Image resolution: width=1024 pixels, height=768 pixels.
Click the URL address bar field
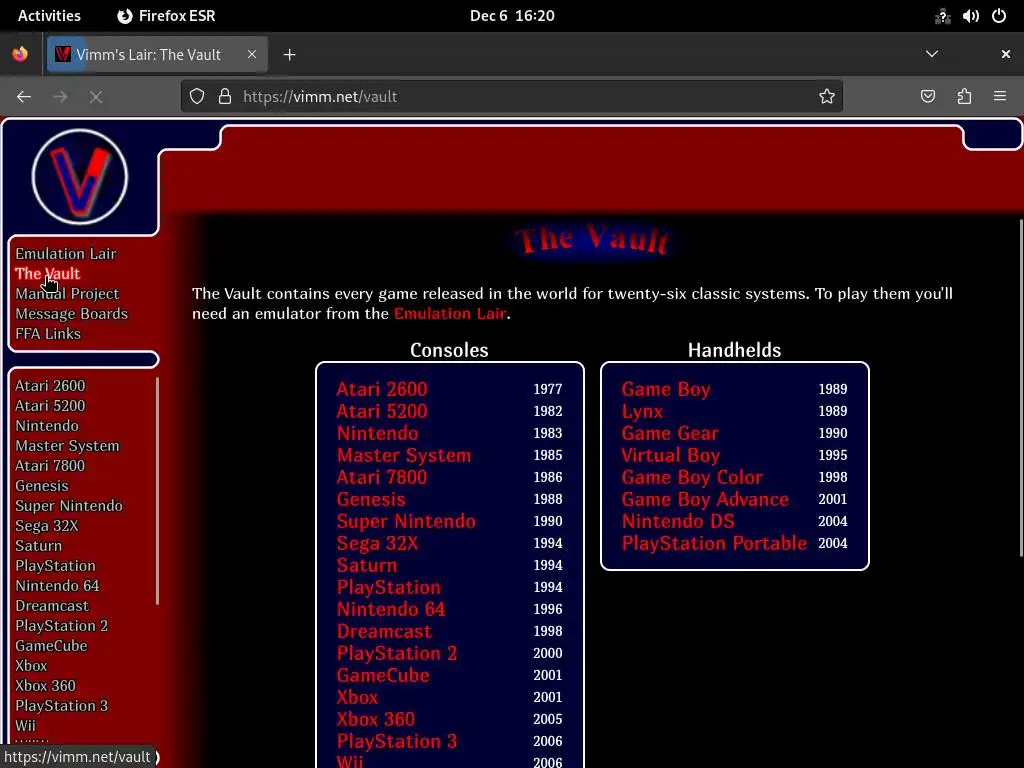(511, 97)
